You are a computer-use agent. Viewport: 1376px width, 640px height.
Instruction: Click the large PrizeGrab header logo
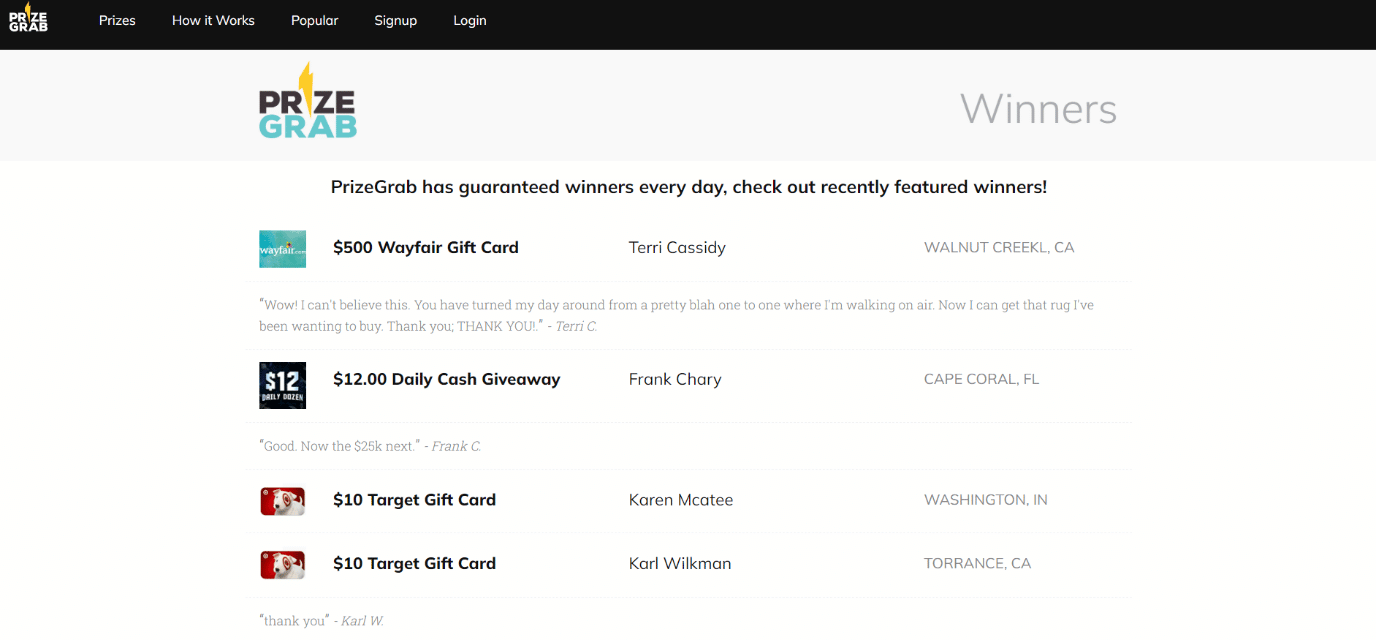click(307, 101)
